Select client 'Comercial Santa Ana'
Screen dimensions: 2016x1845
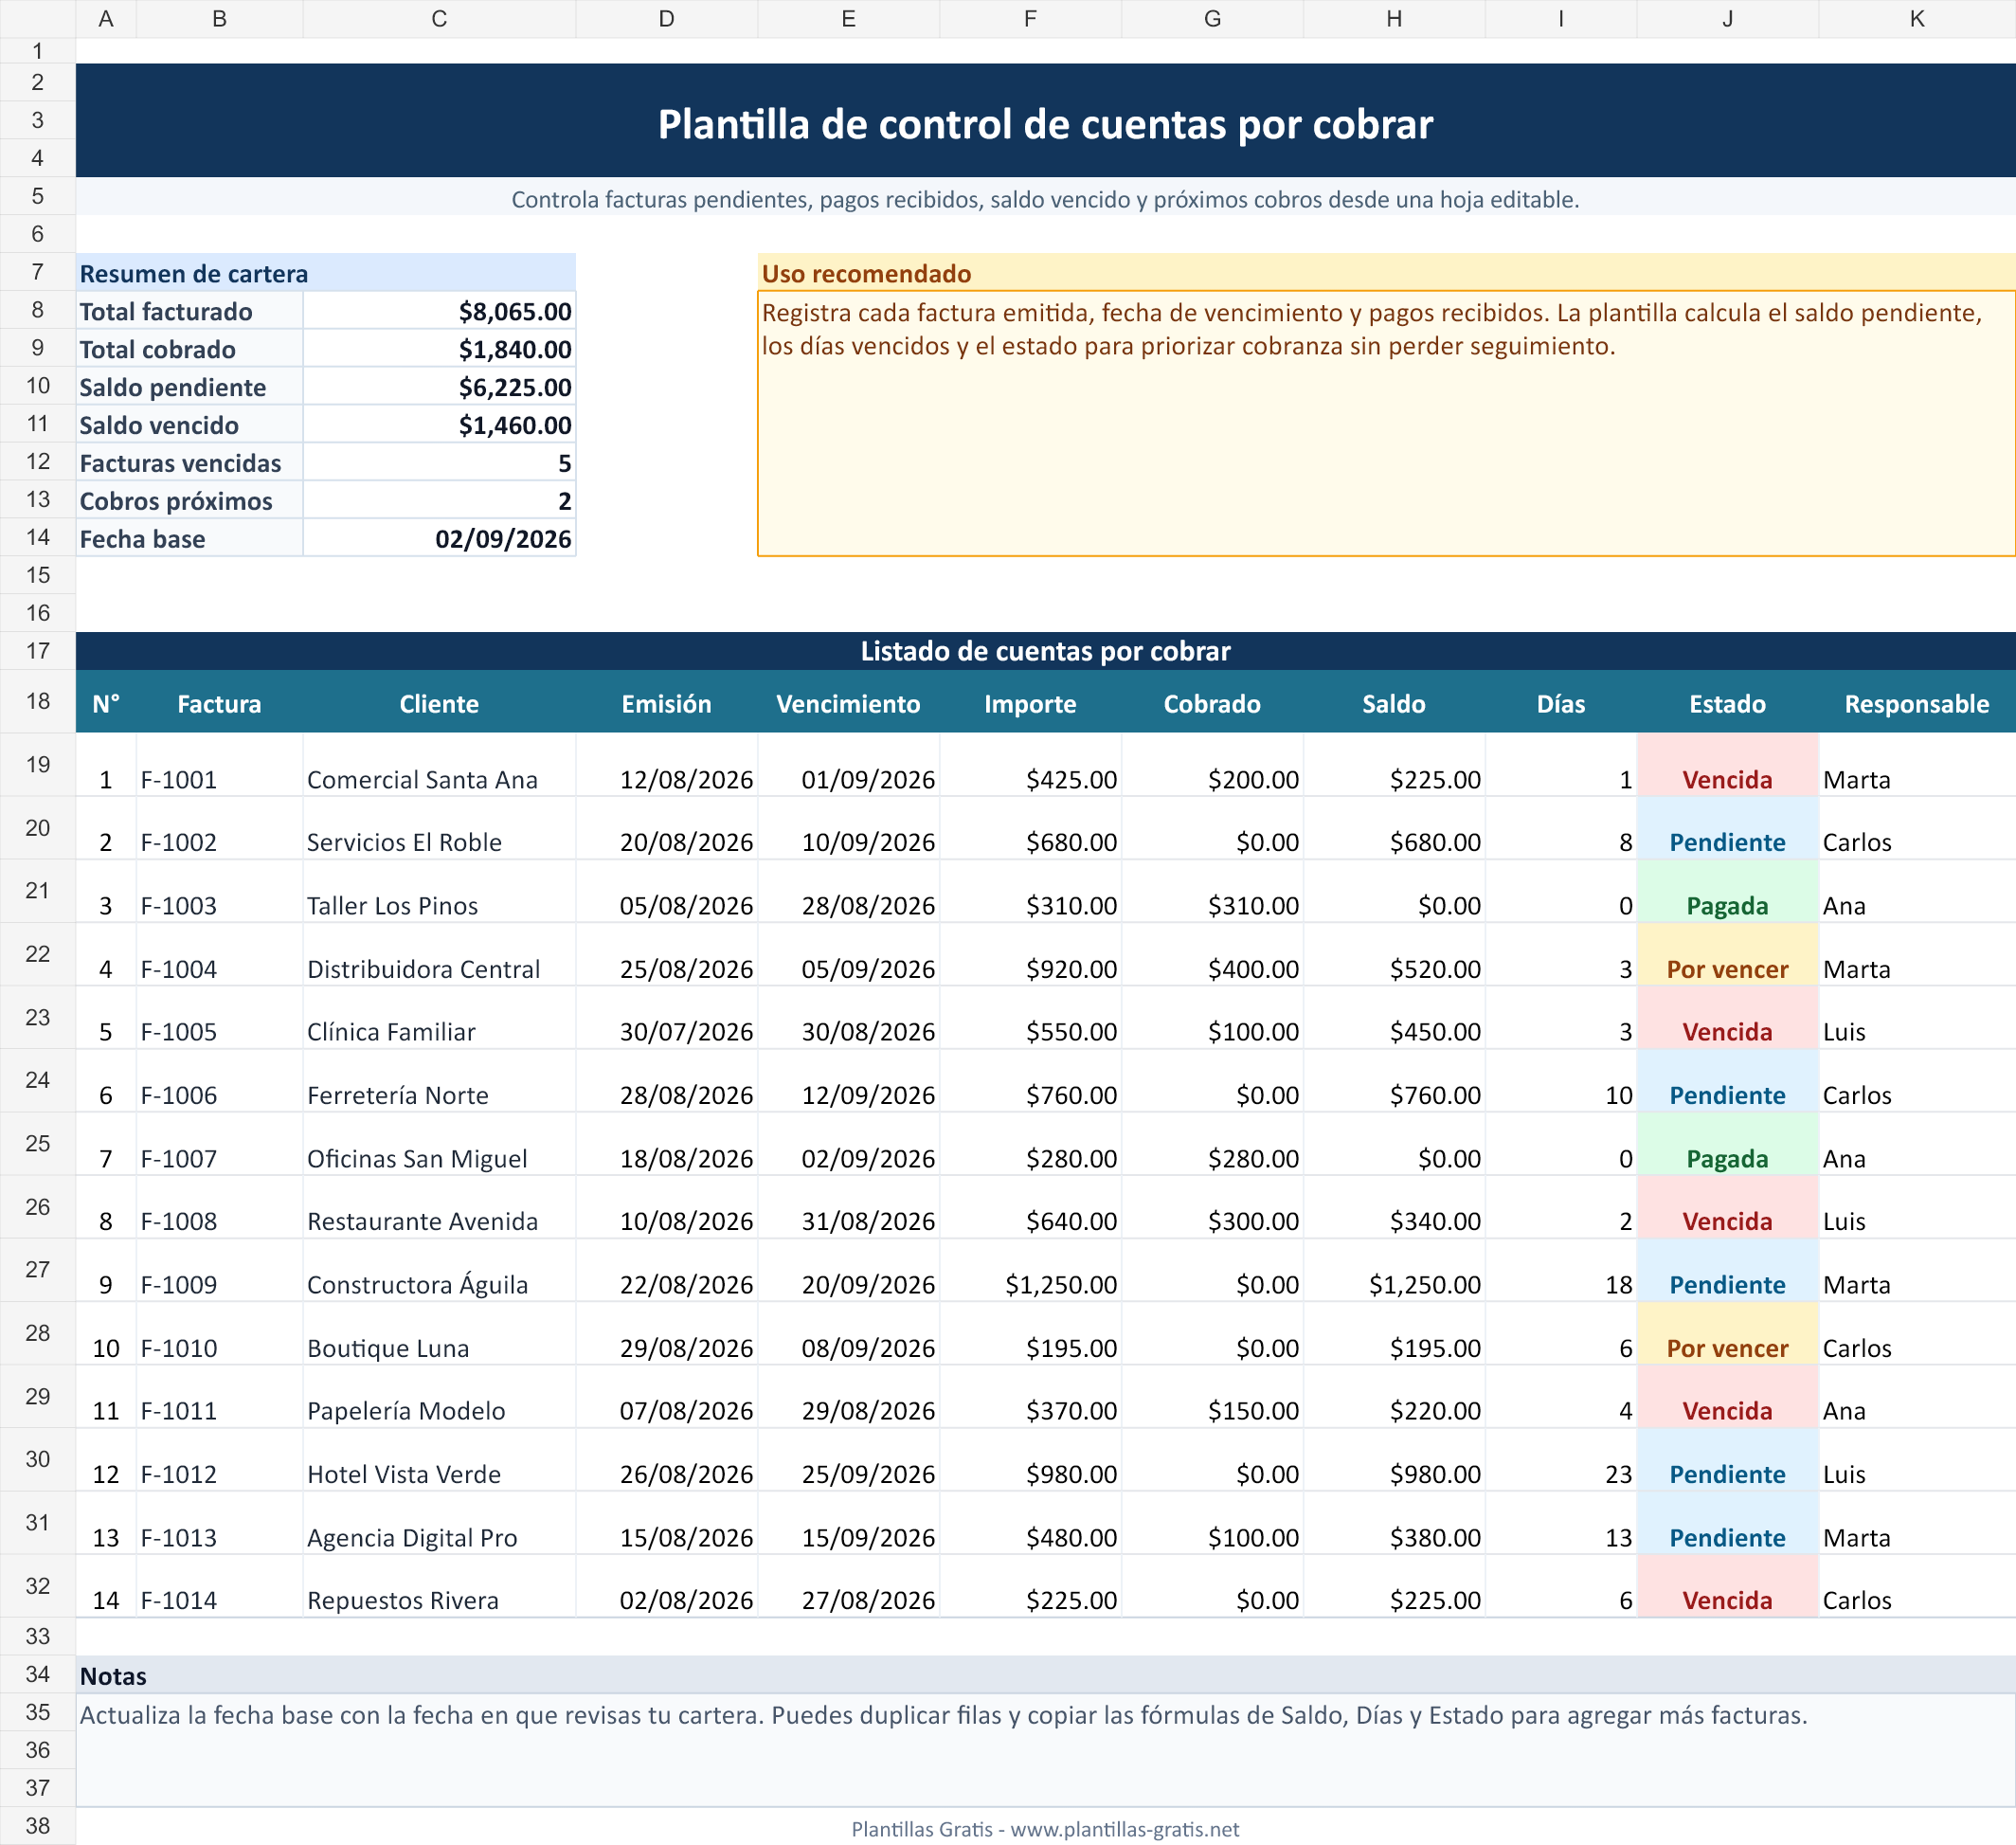point(439,765)
